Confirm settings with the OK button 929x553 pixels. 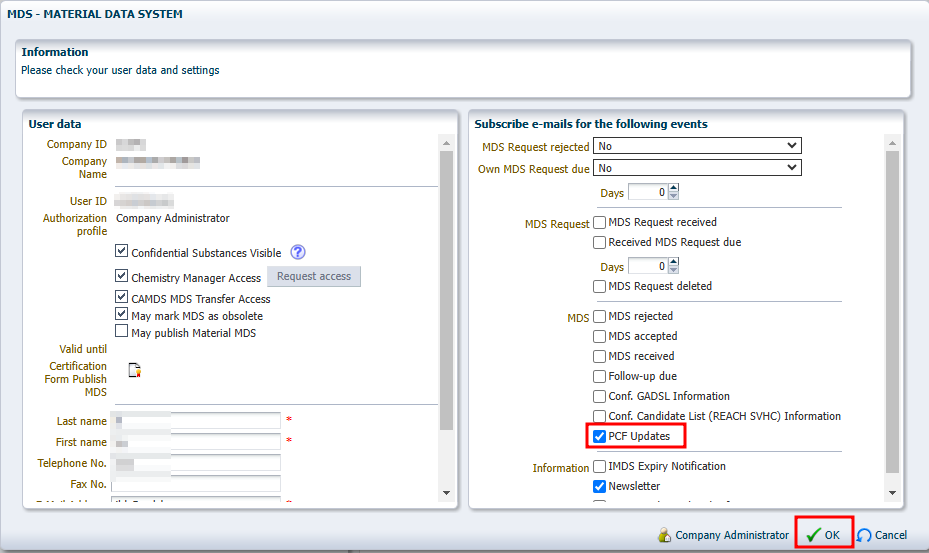(824, 535)
